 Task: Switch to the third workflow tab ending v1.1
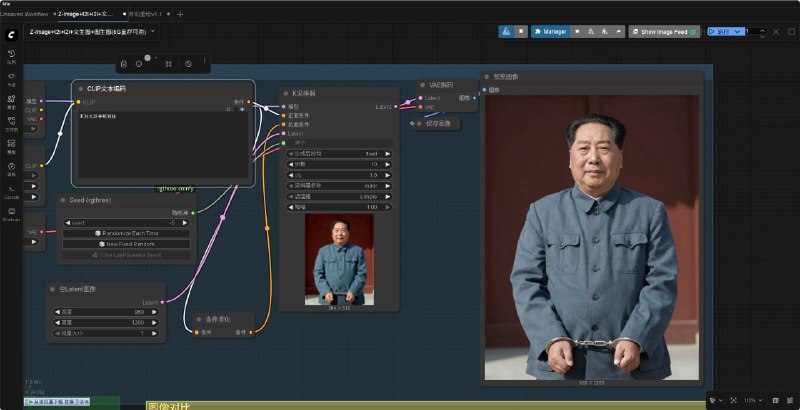[145, 14]
